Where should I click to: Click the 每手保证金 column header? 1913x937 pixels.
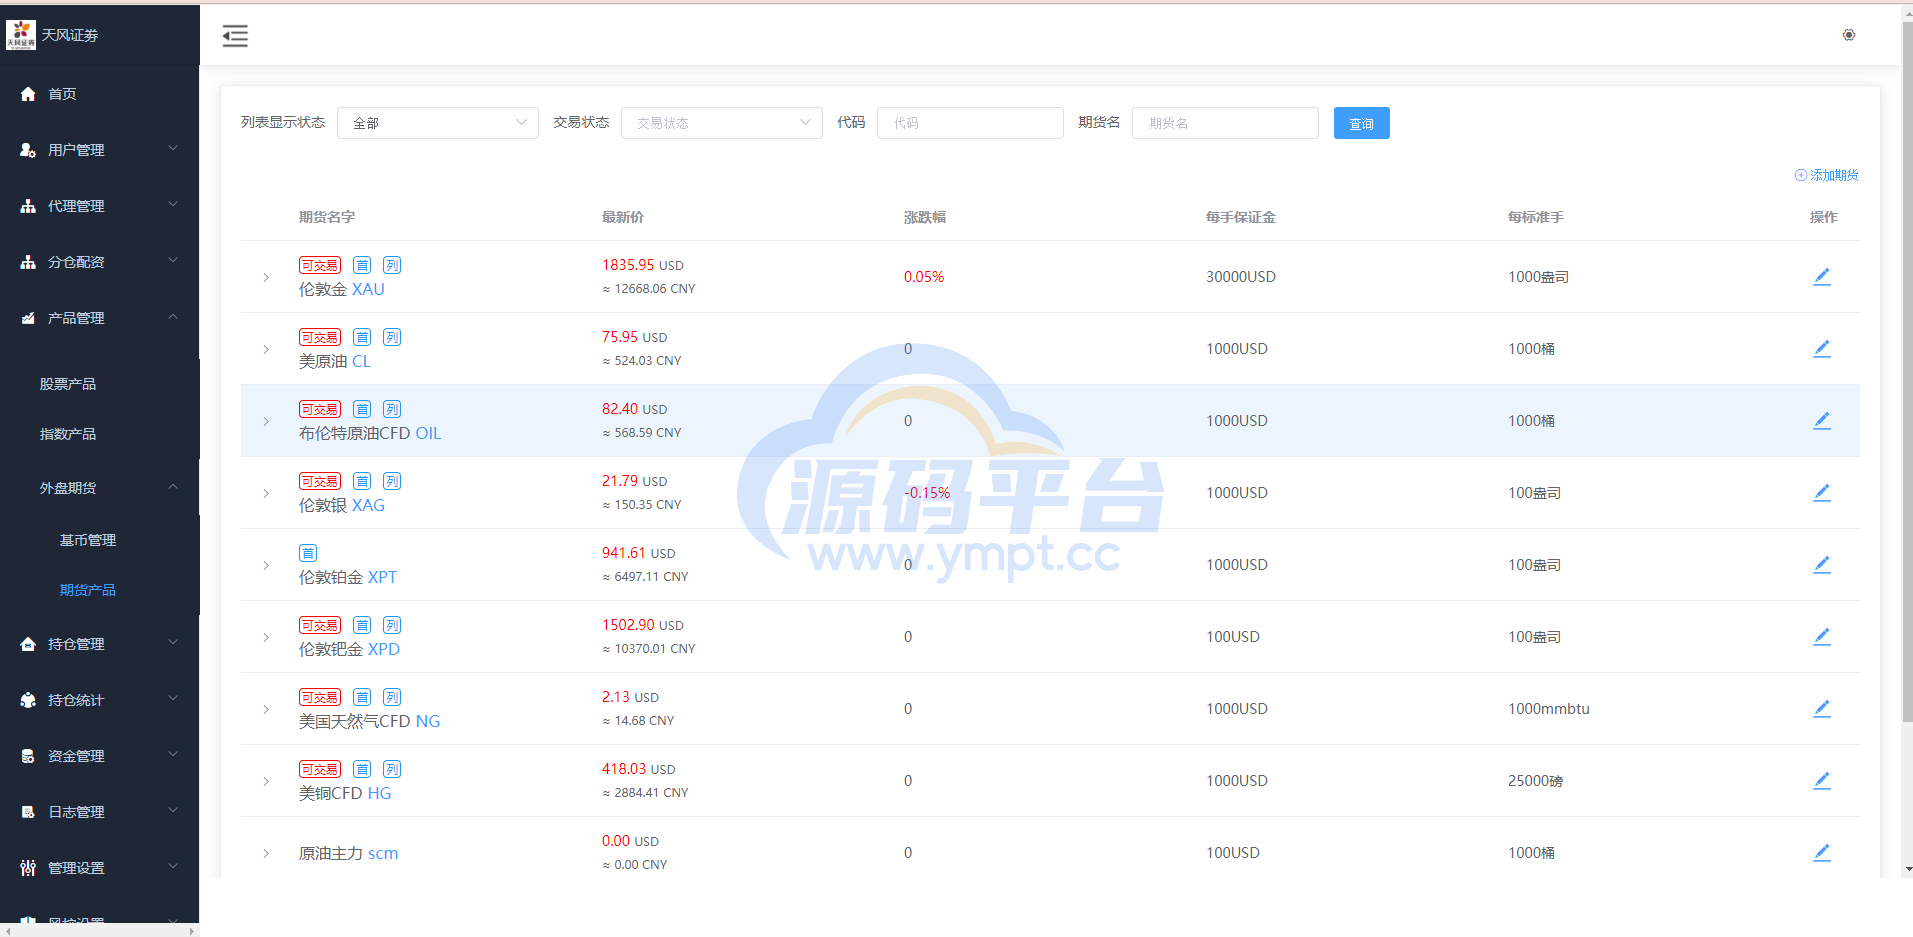[x=1240, y=217]
